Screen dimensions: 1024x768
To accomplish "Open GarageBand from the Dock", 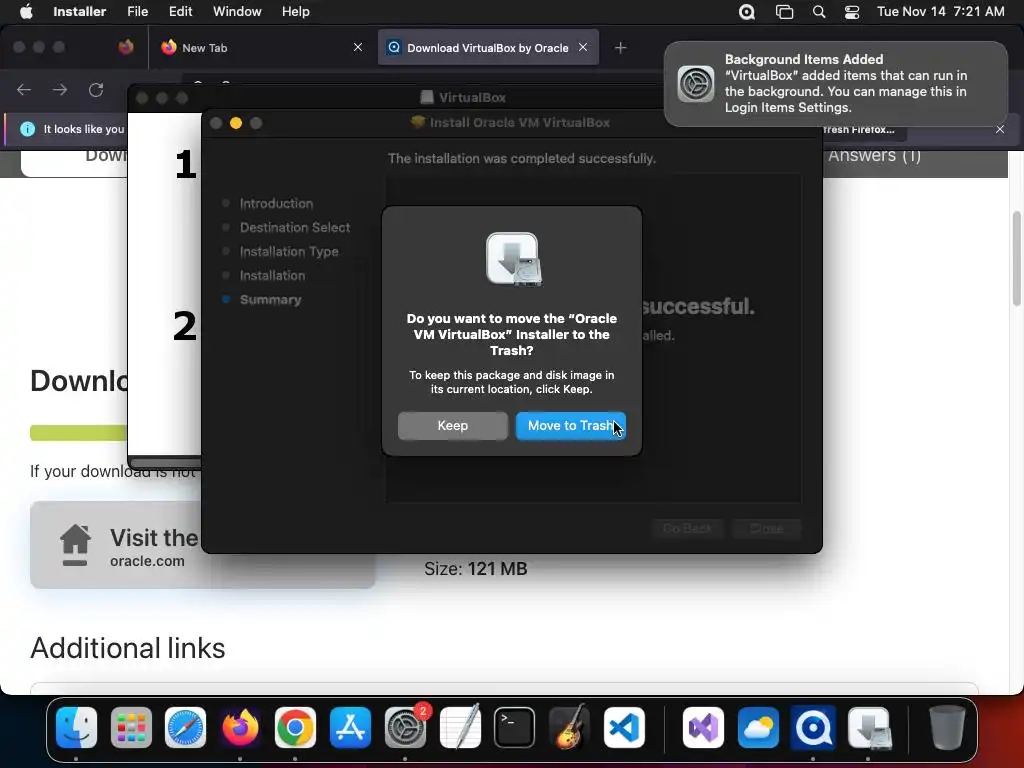I will point(569,727).
